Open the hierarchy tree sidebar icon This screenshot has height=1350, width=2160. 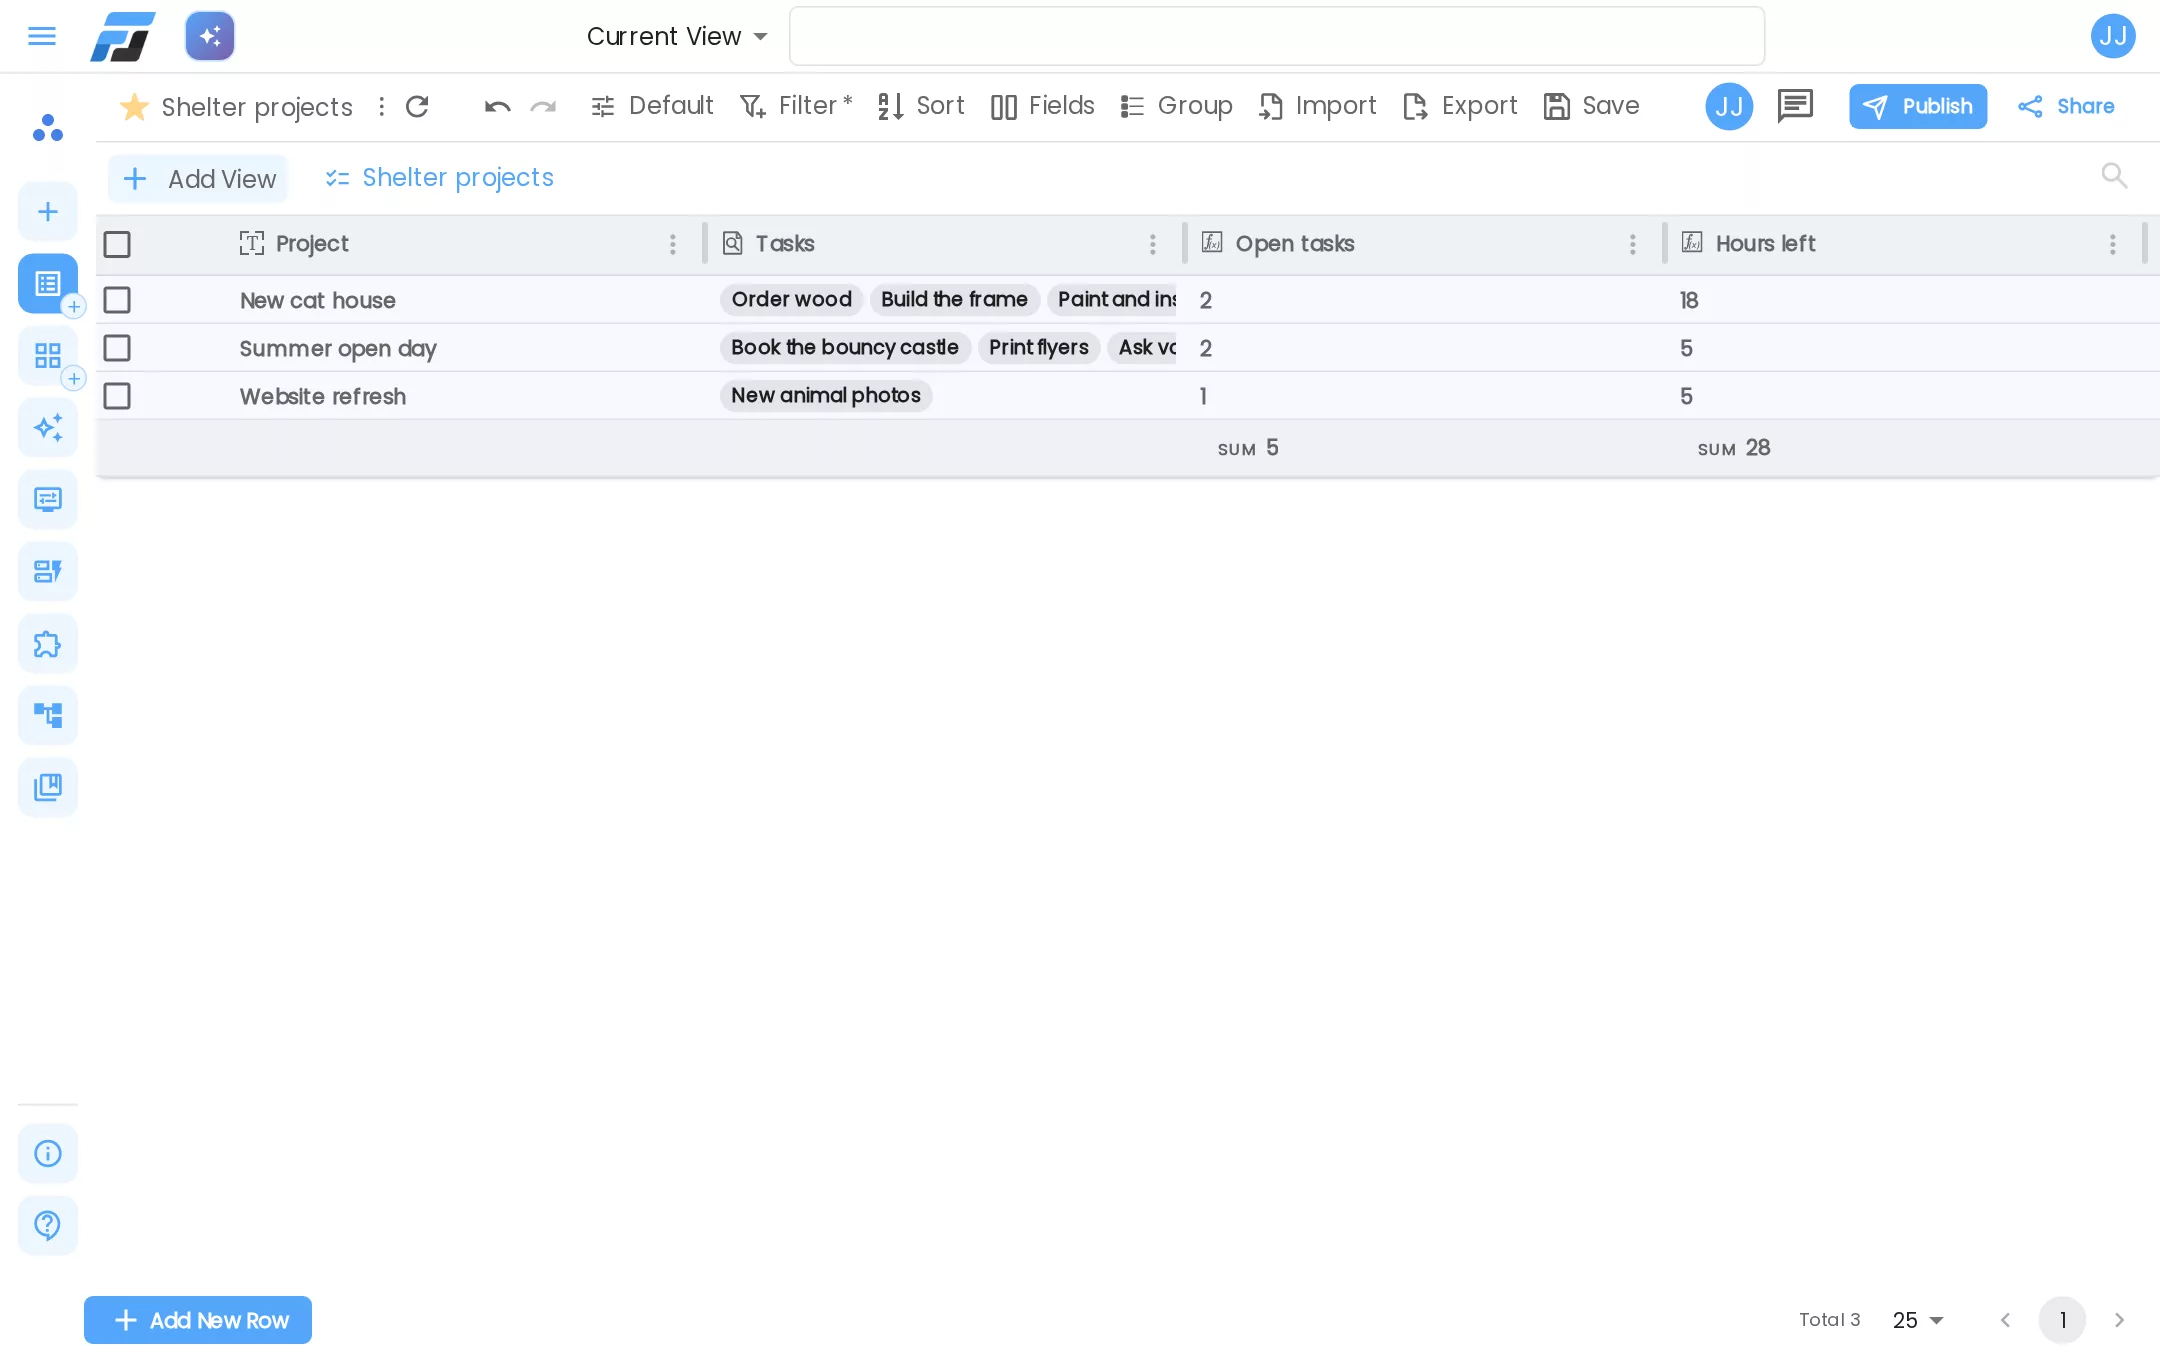click(47, 715)
